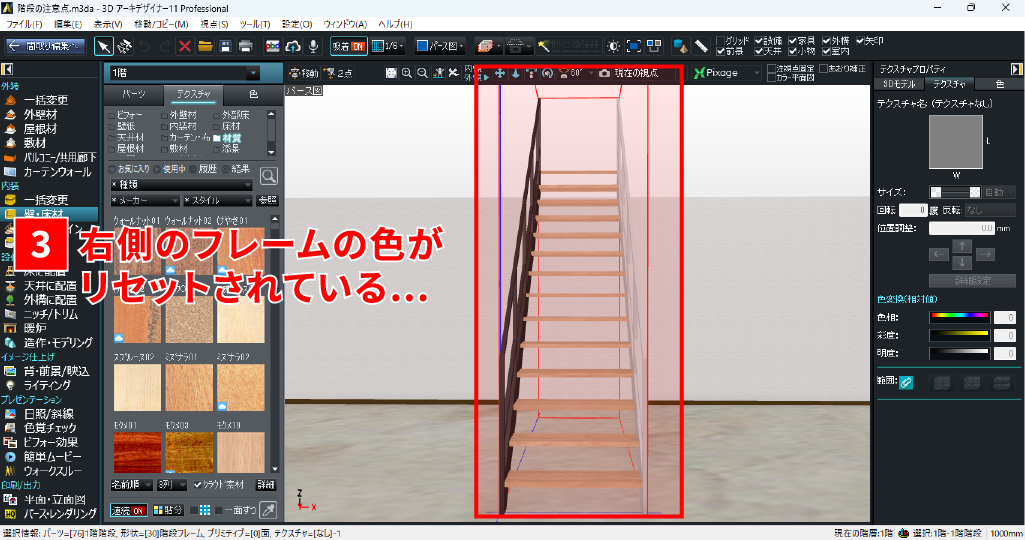Click the zoom in magnifier icon
Viewport: 1025px width, 540px height.
pyautogui.click(x=407, y=73)
